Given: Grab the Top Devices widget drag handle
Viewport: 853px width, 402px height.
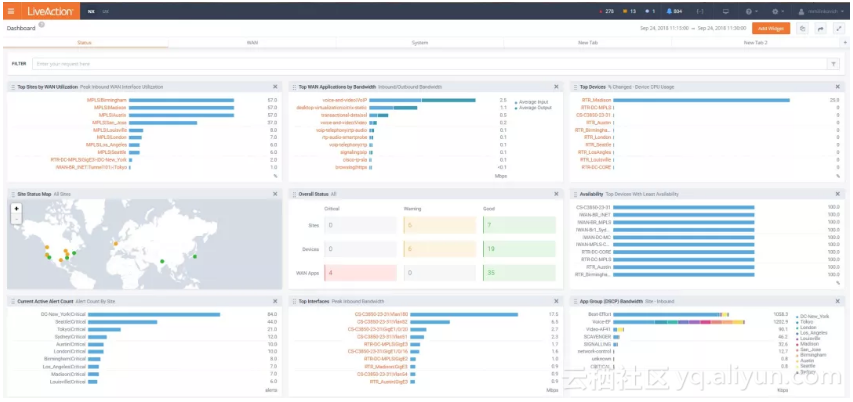Looking at the screenshot, I should coord(576,86).
